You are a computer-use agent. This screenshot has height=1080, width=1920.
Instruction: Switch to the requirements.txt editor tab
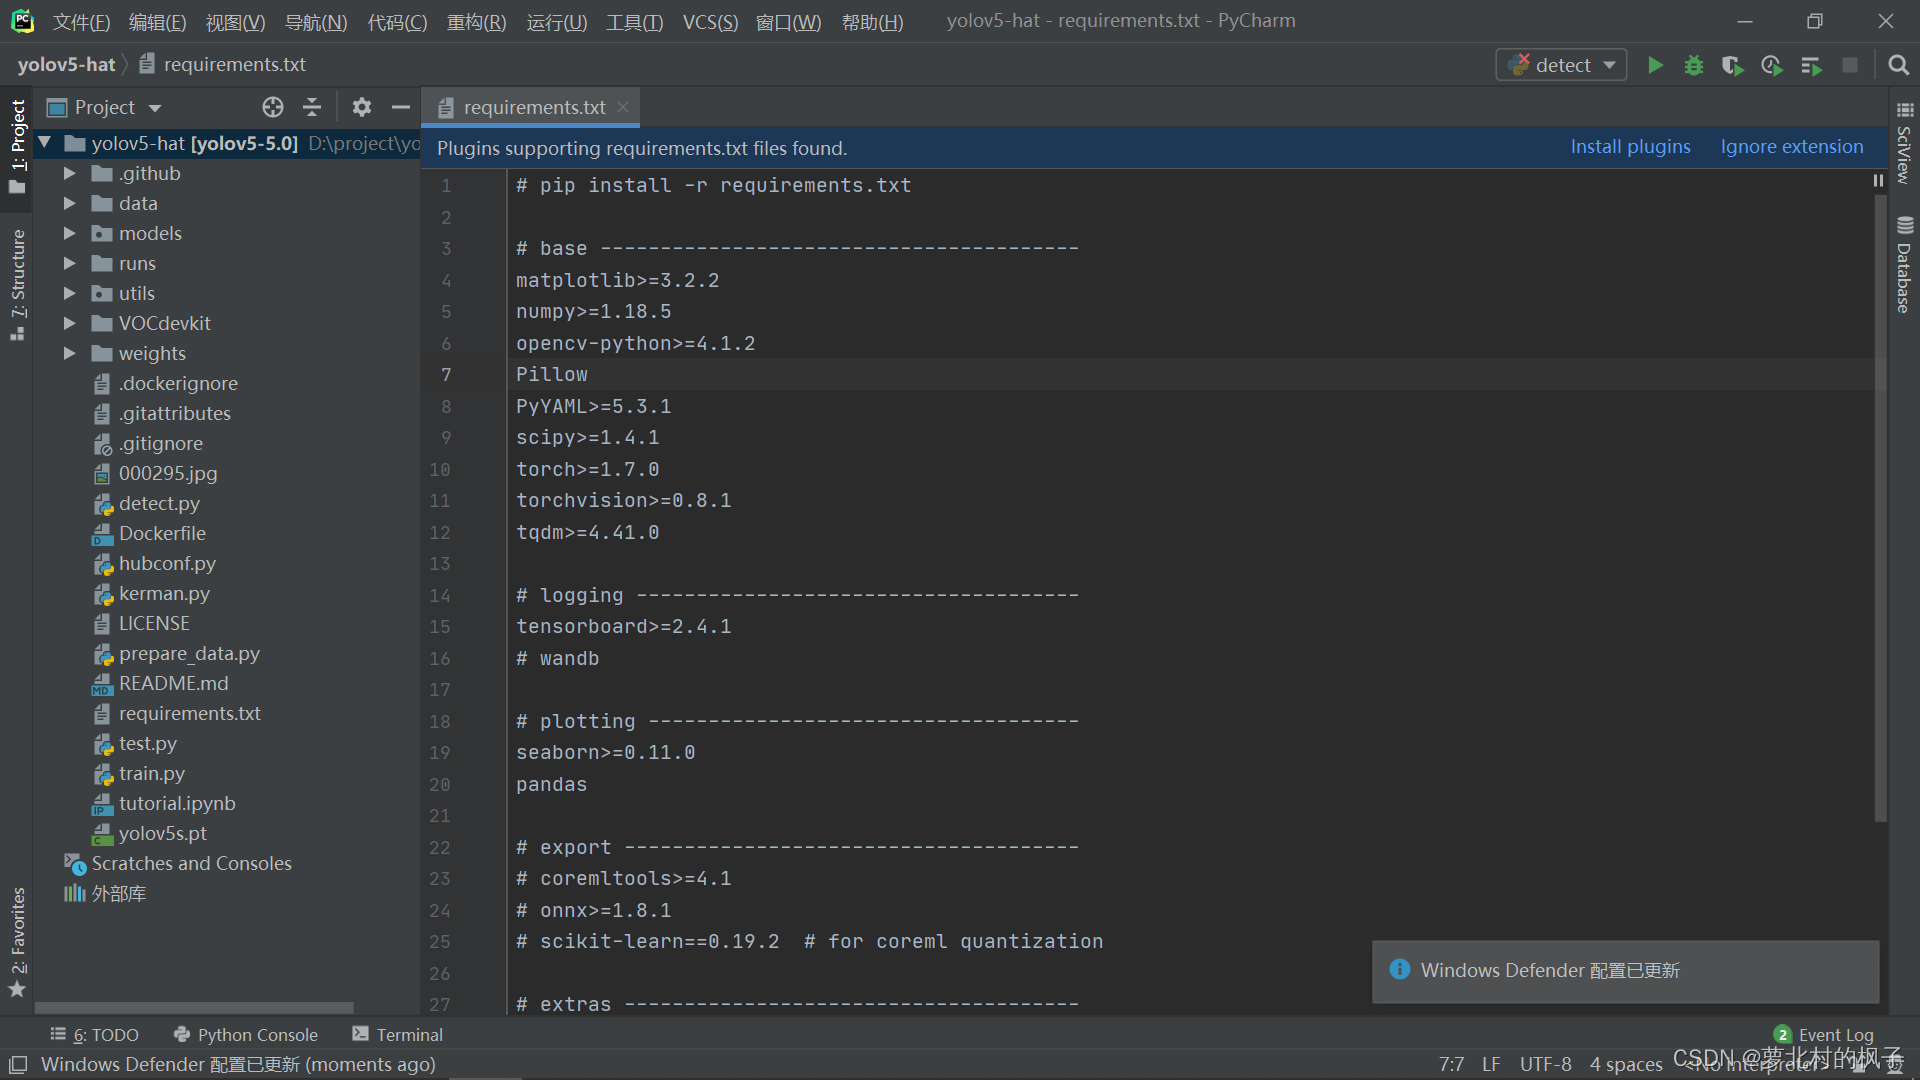pyautogui.click(x=534, y=107)
